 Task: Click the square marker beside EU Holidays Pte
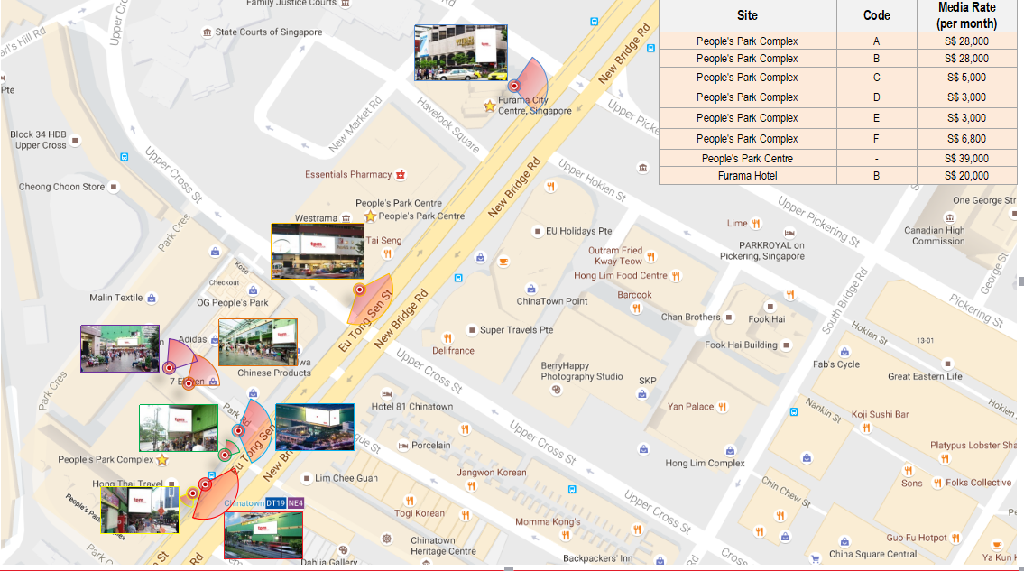pos(537,231)
